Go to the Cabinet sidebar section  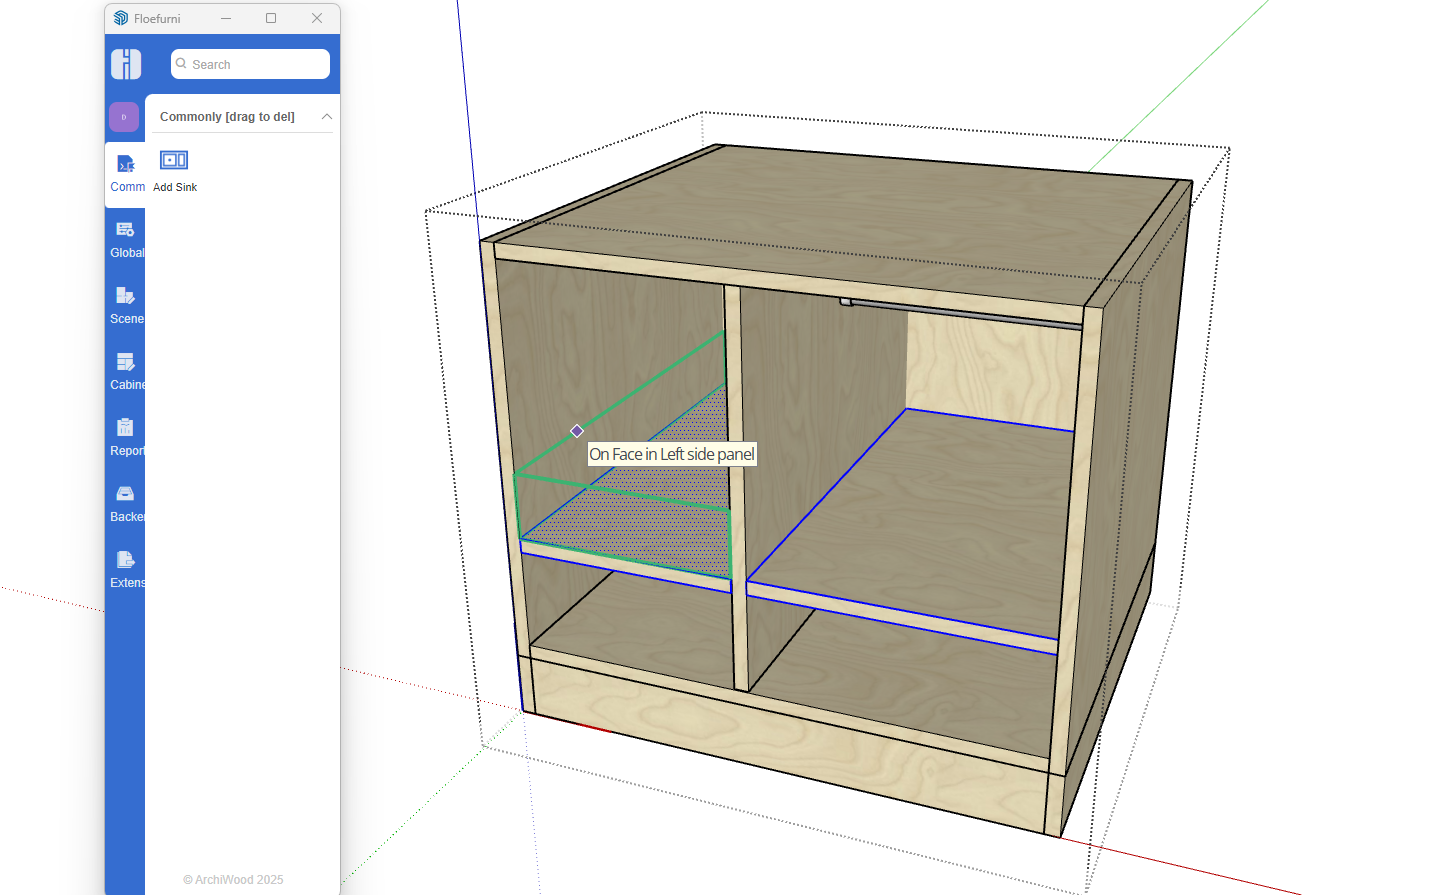(126, 372)
